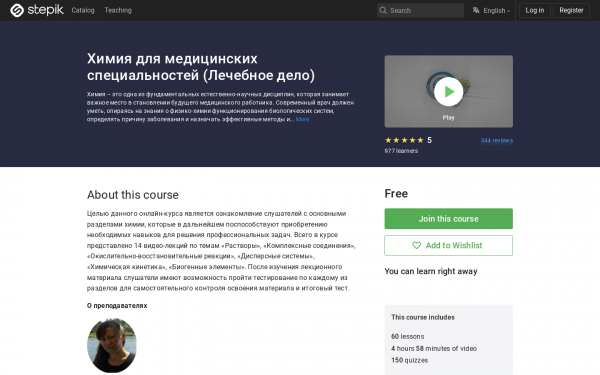Screen dimensions: 600x375
Task: Open the 344 reviews link
Action: [496, 140]
